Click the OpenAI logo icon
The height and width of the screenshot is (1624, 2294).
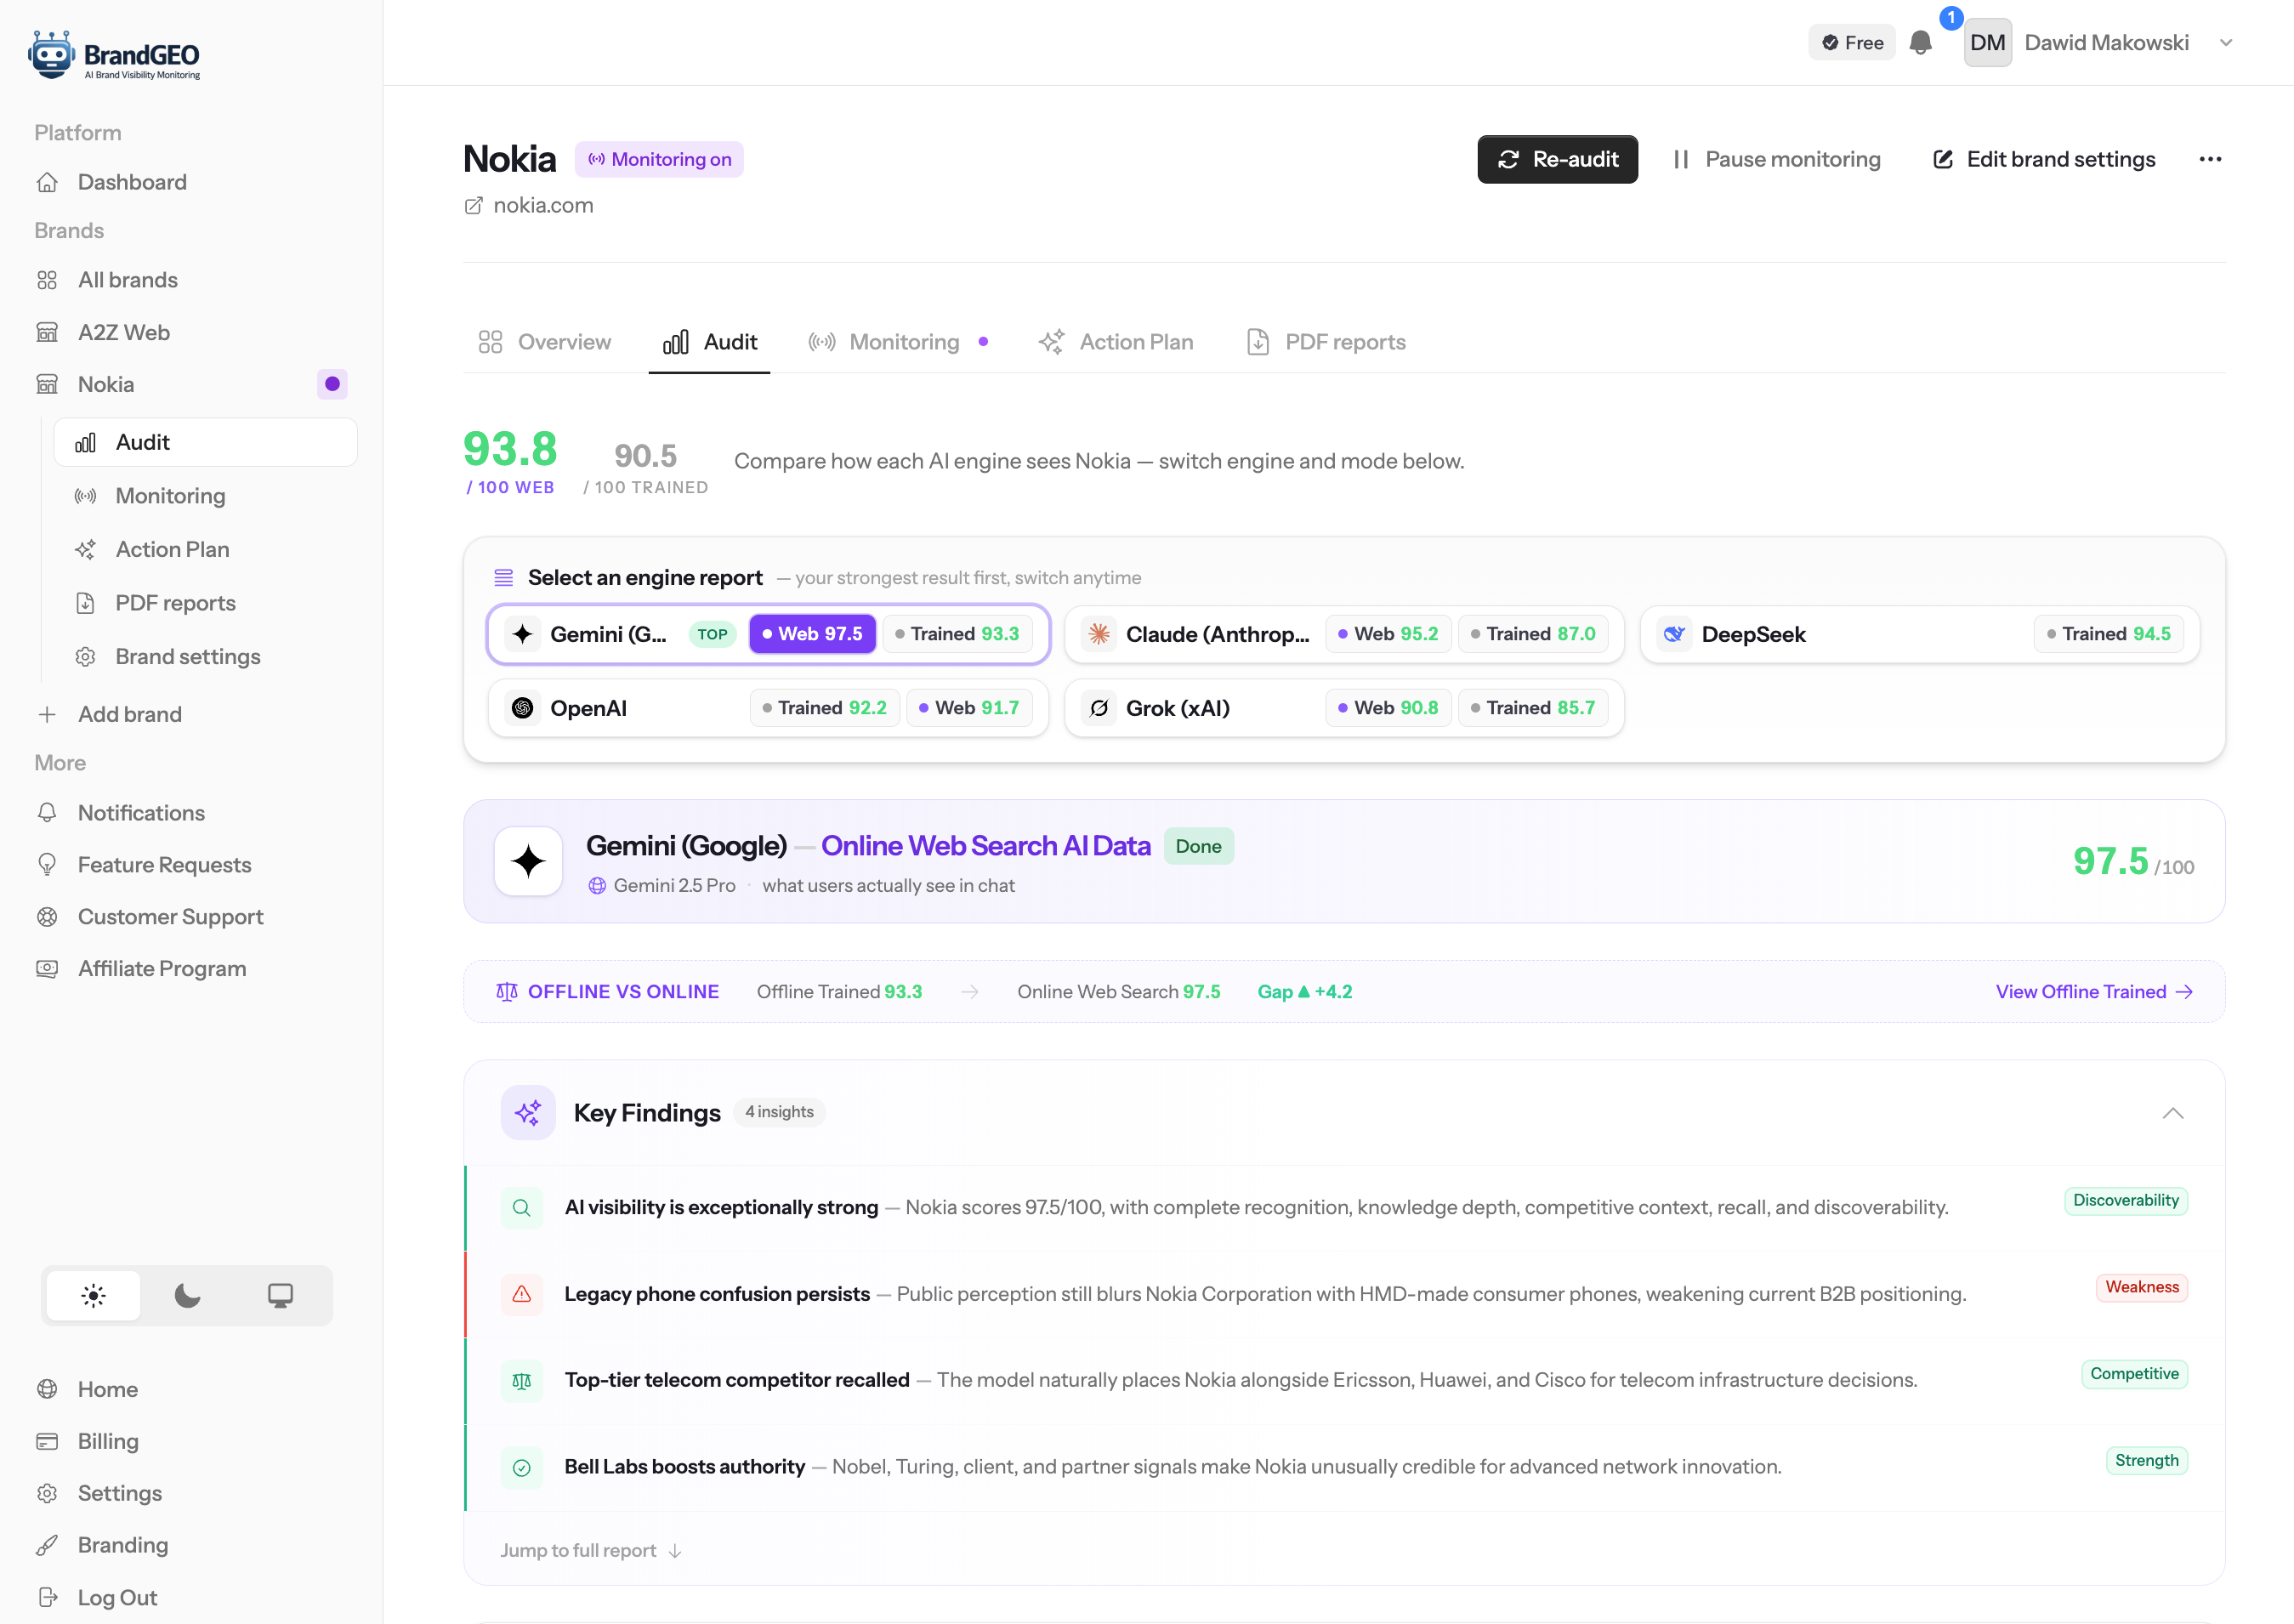coord(523,708)
